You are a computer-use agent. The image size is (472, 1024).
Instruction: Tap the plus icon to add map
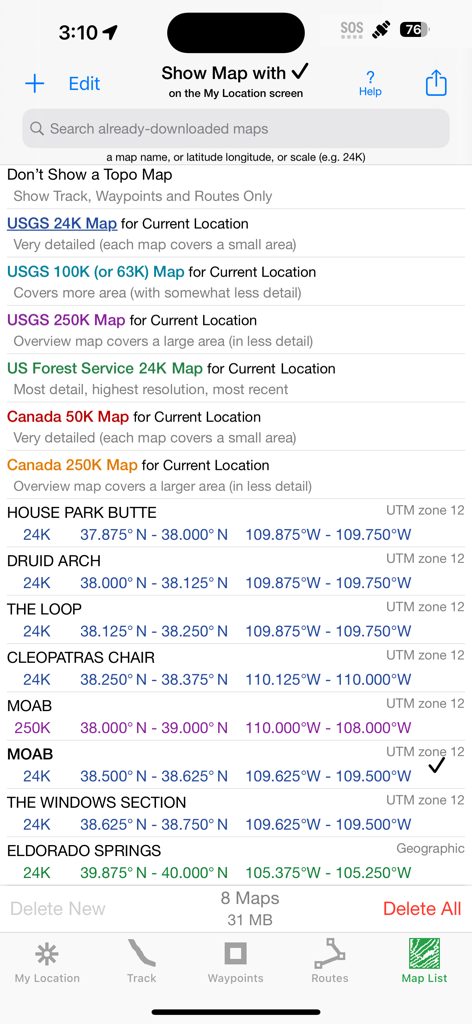[x=34, y=84]
